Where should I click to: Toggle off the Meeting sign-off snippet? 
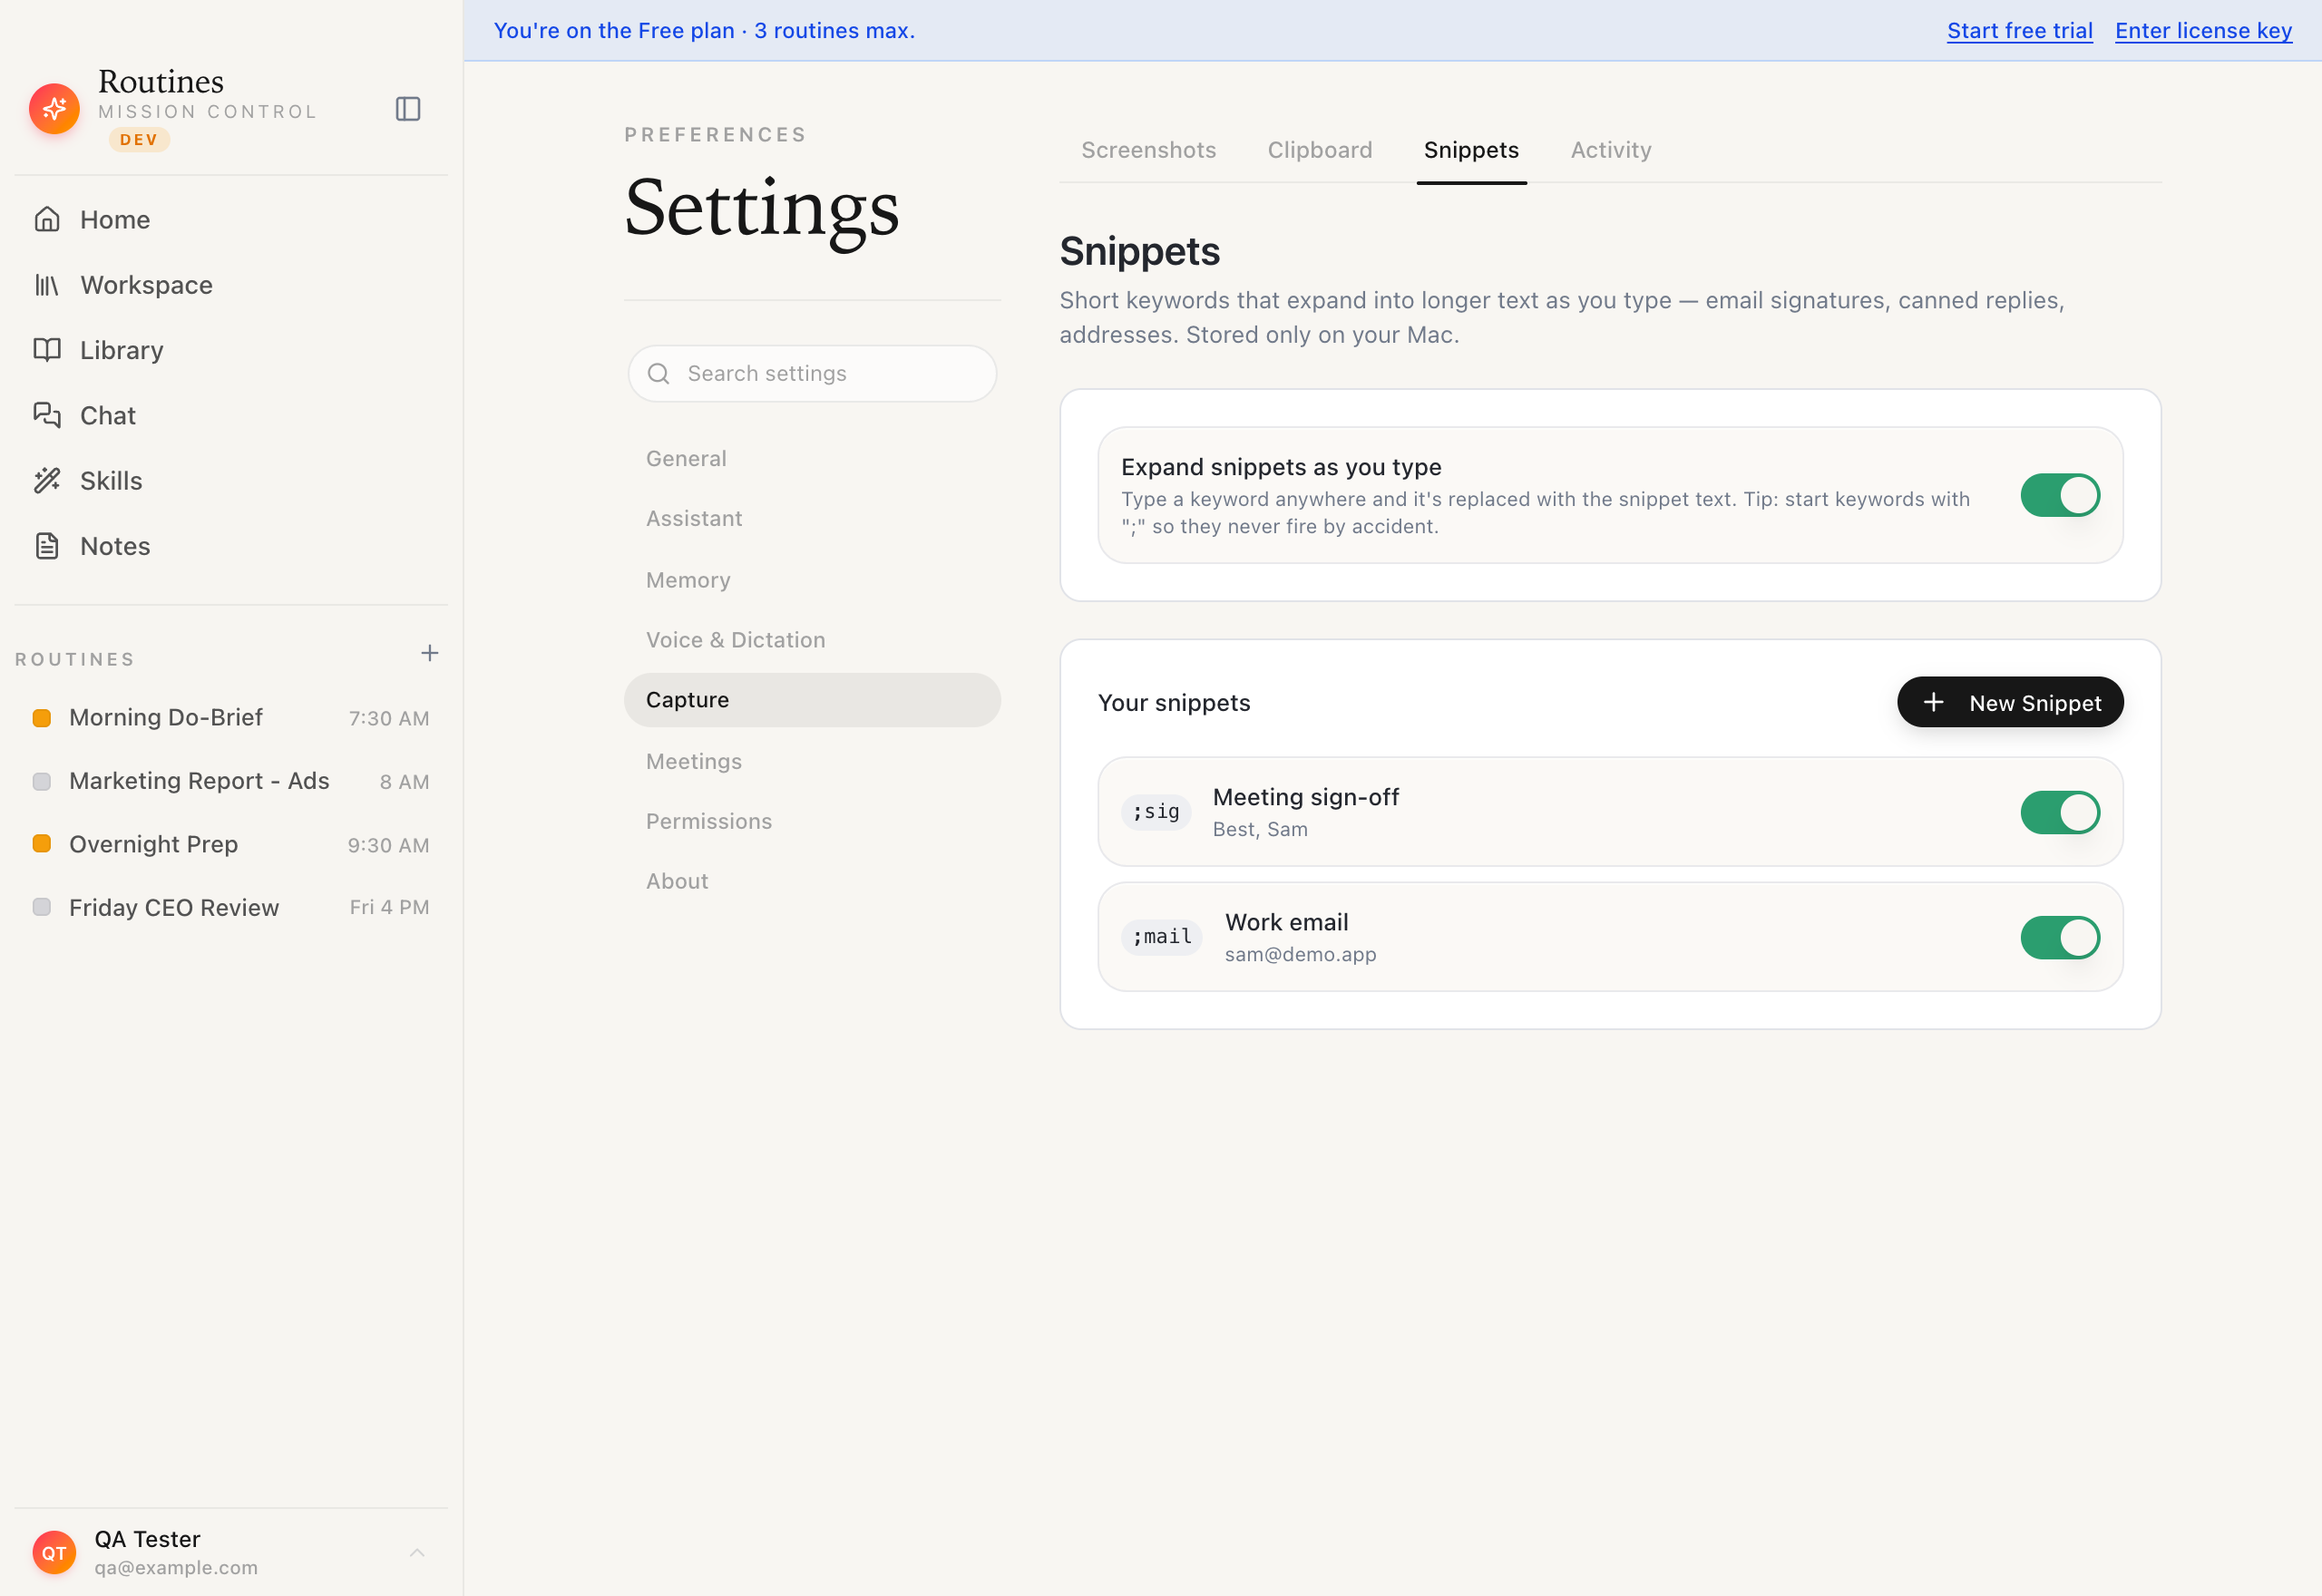coord(2060,812)
